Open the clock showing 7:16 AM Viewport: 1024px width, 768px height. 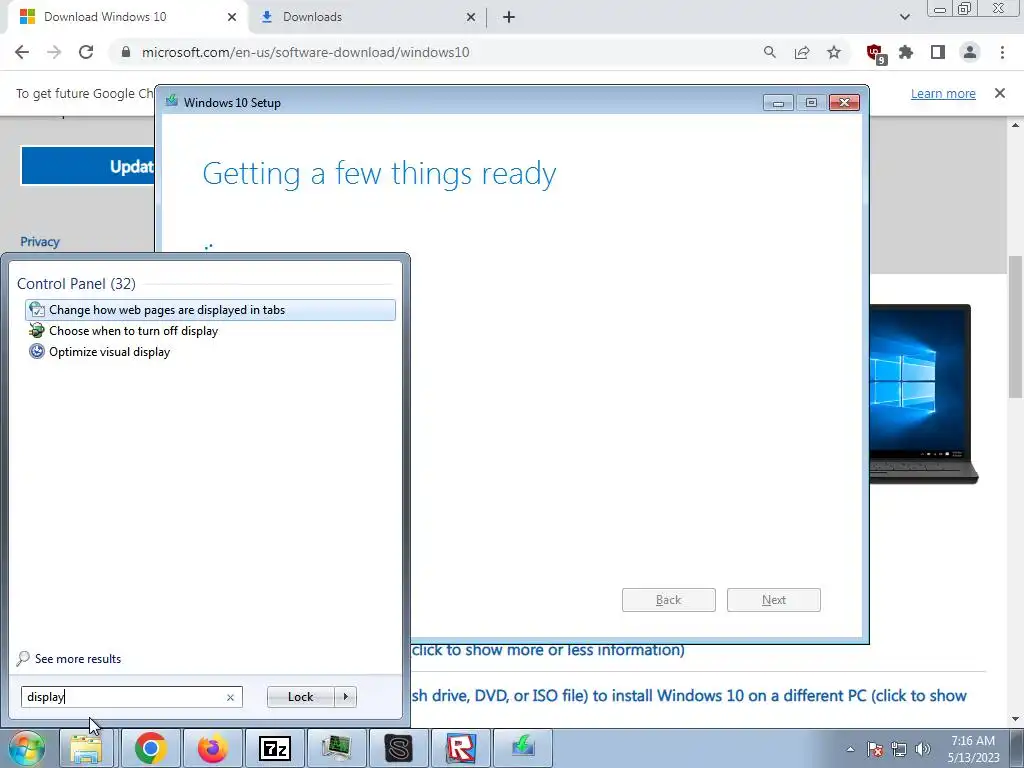973,749
